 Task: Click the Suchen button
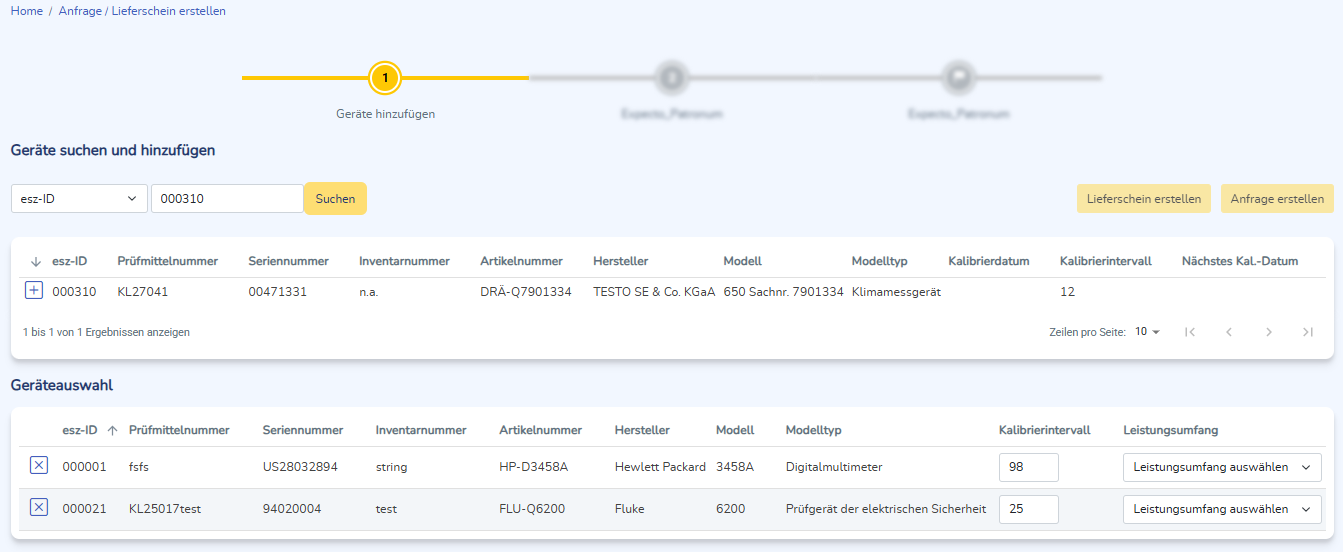335,199
